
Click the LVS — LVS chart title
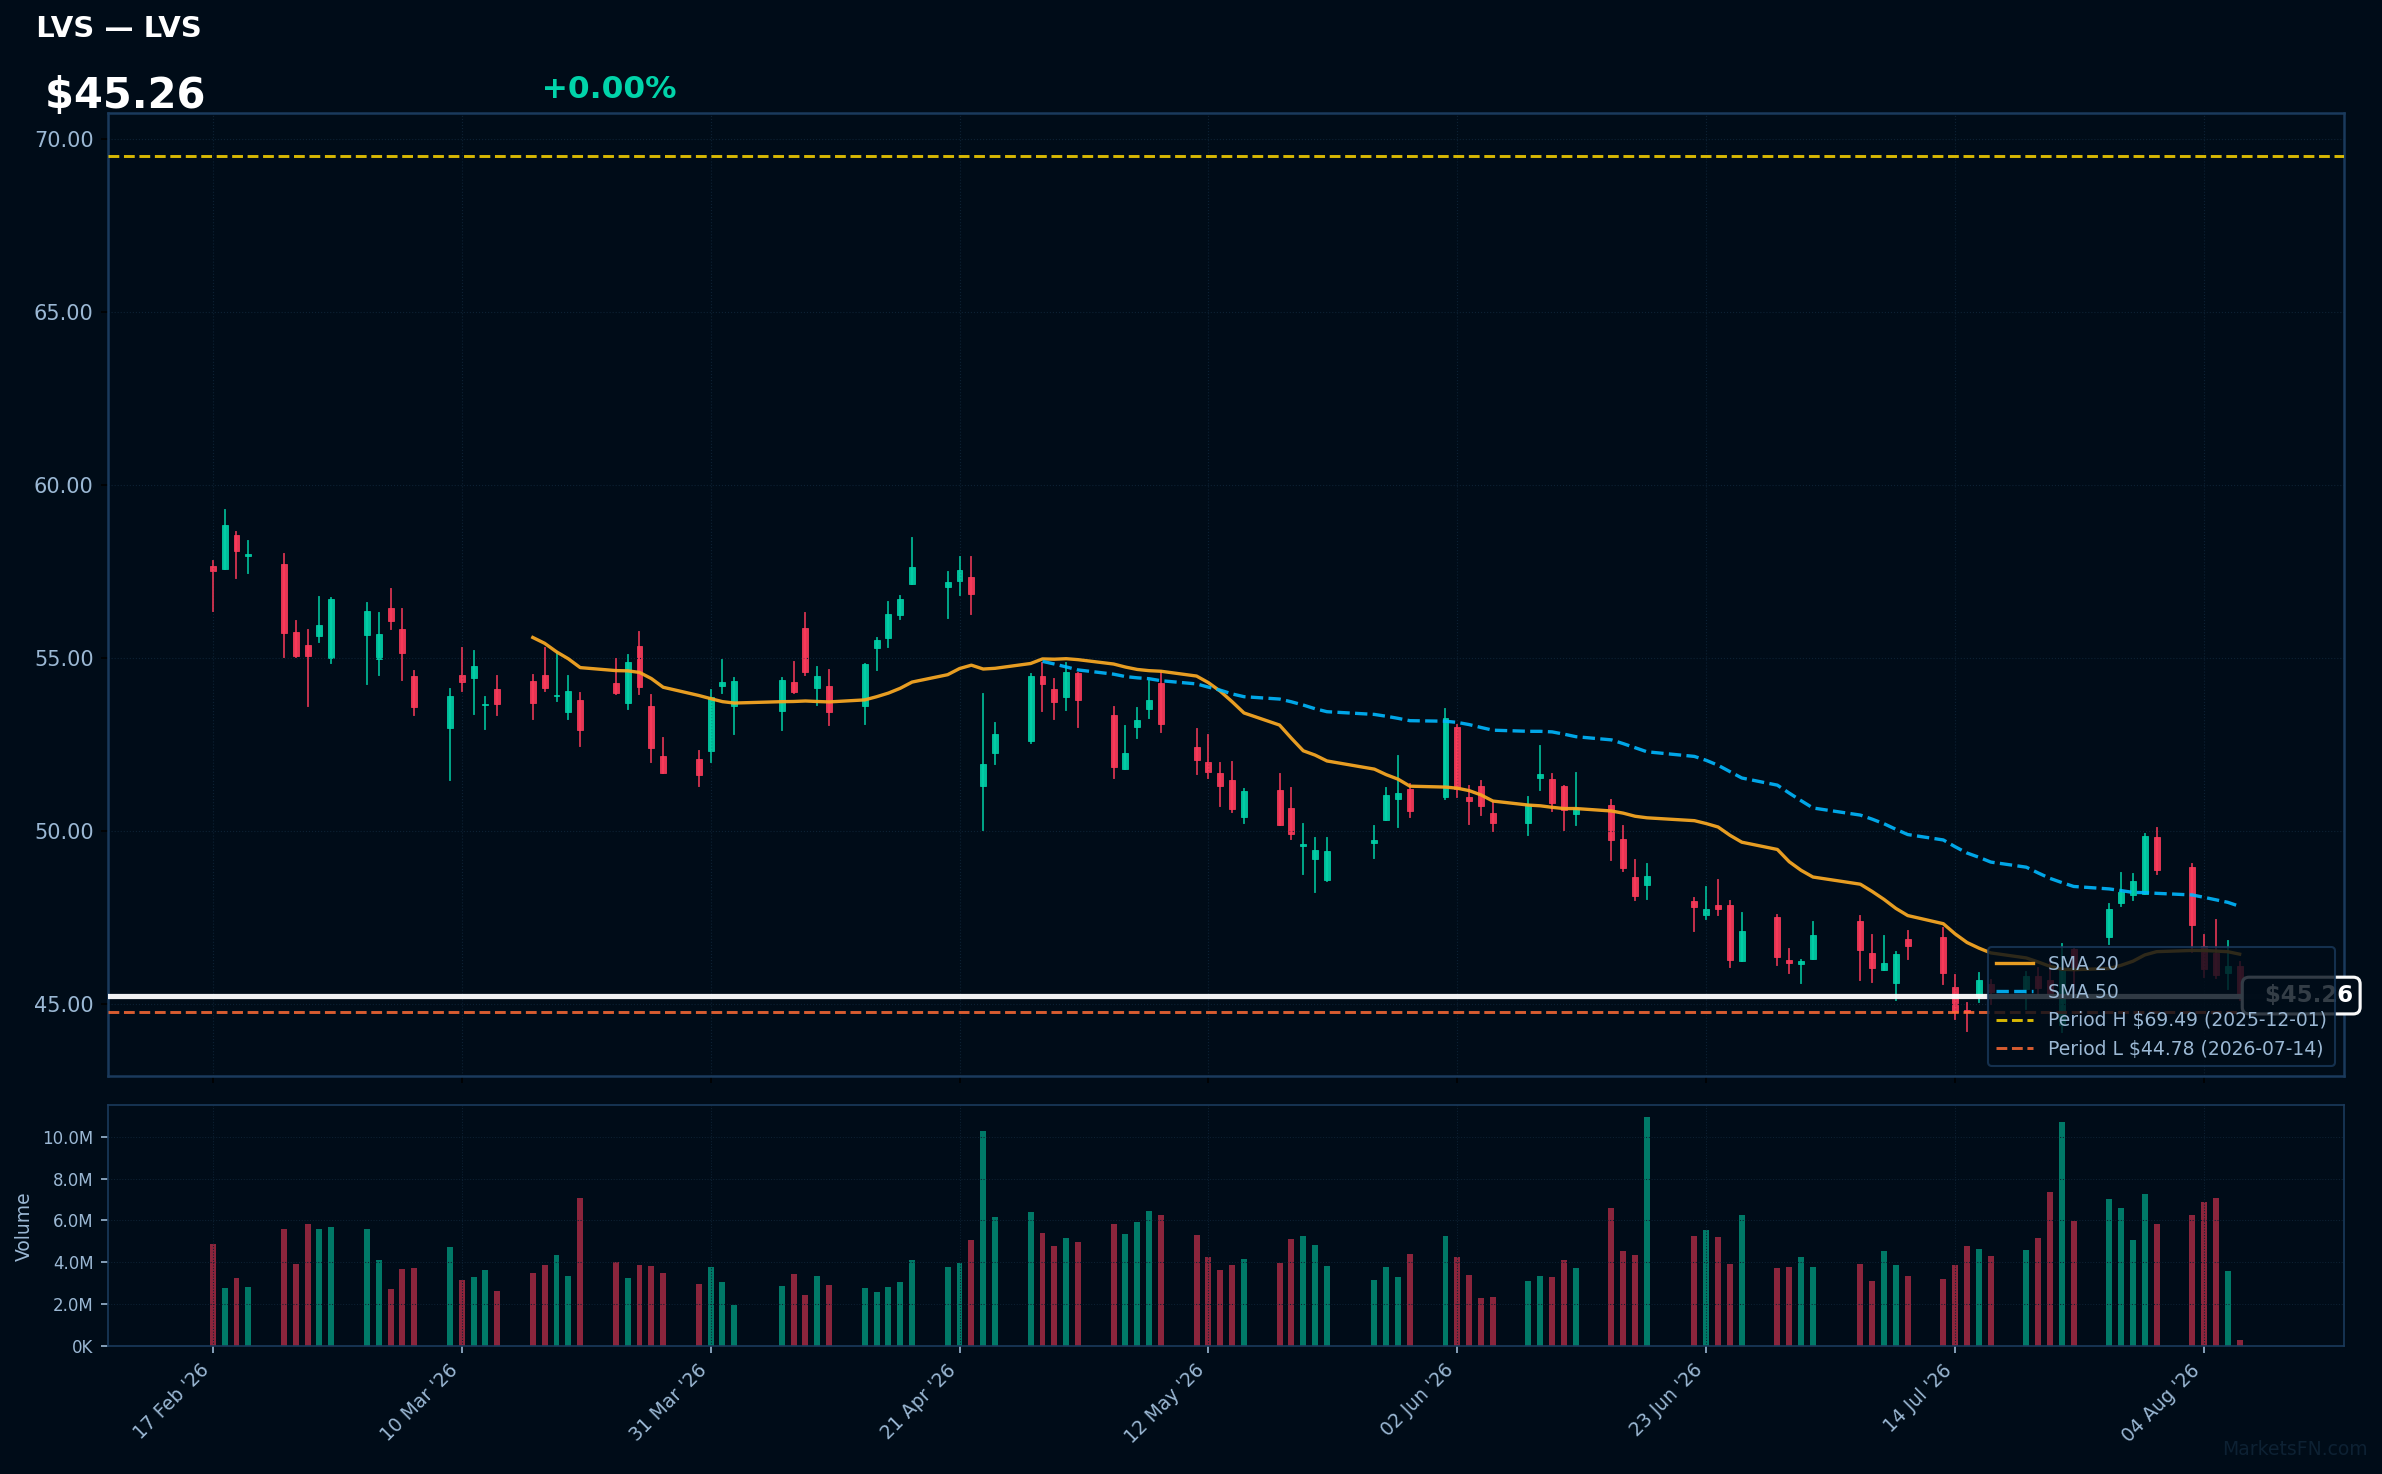tap(118, 28)
